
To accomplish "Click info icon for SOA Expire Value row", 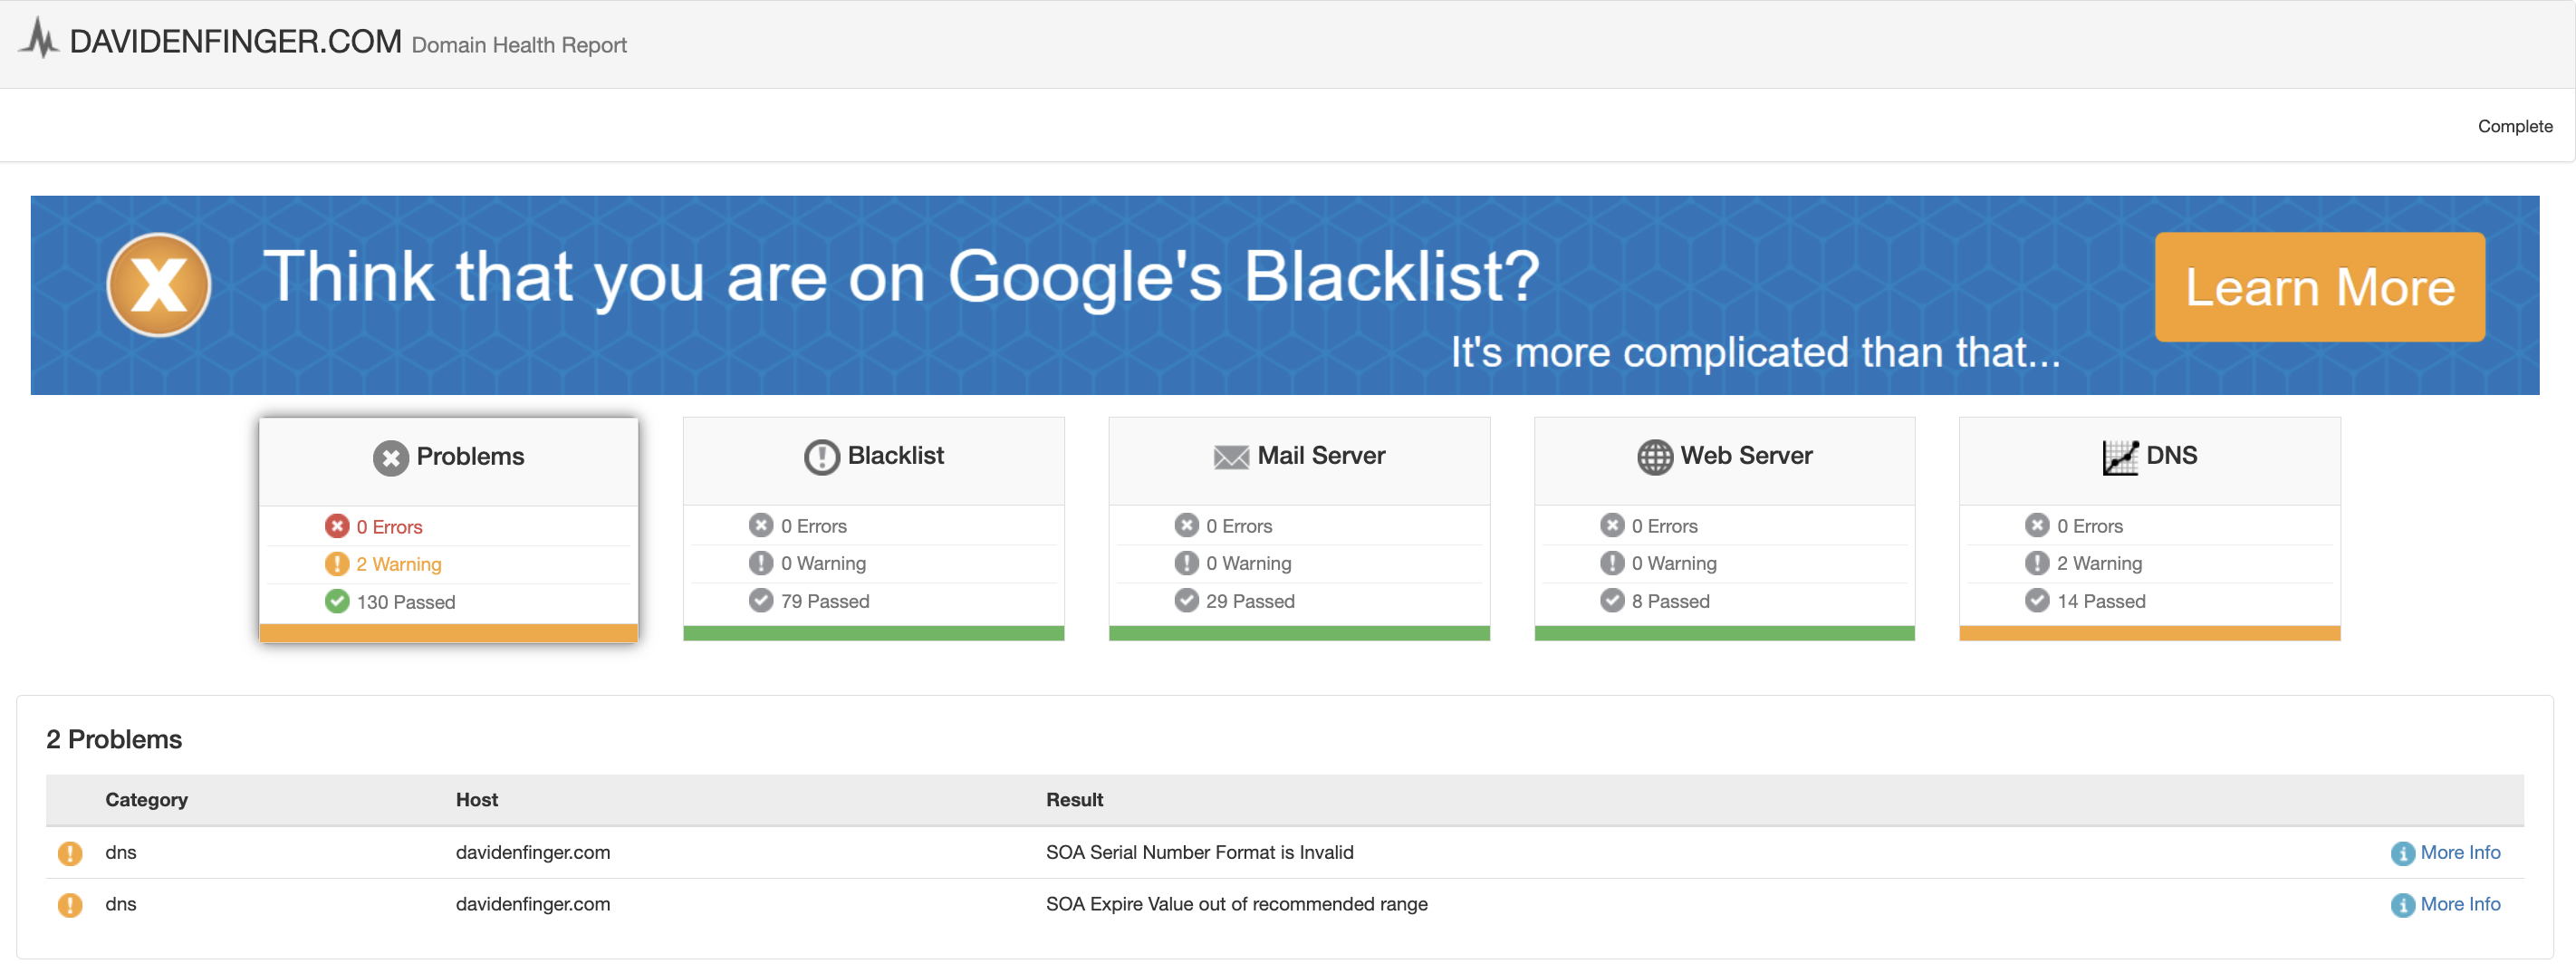I will (x=2402, y=905).
